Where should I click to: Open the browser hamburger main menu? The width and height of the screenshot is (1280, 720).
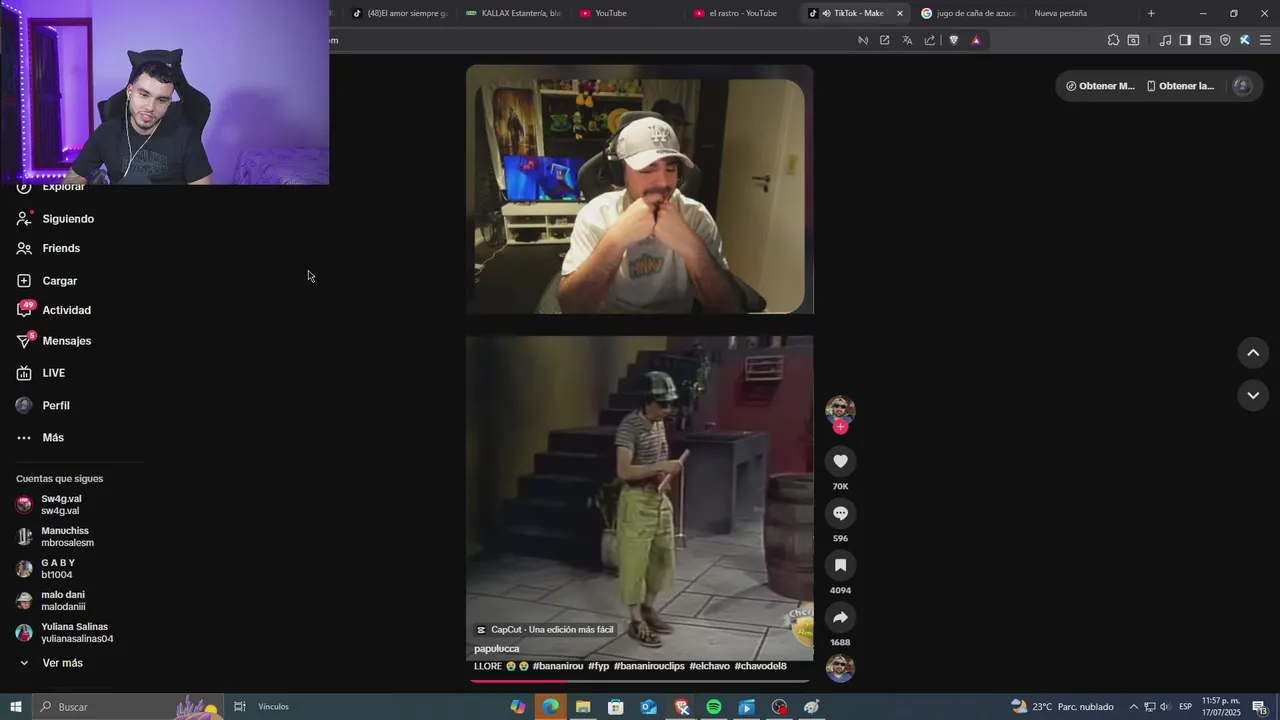tap(1265, 40)
